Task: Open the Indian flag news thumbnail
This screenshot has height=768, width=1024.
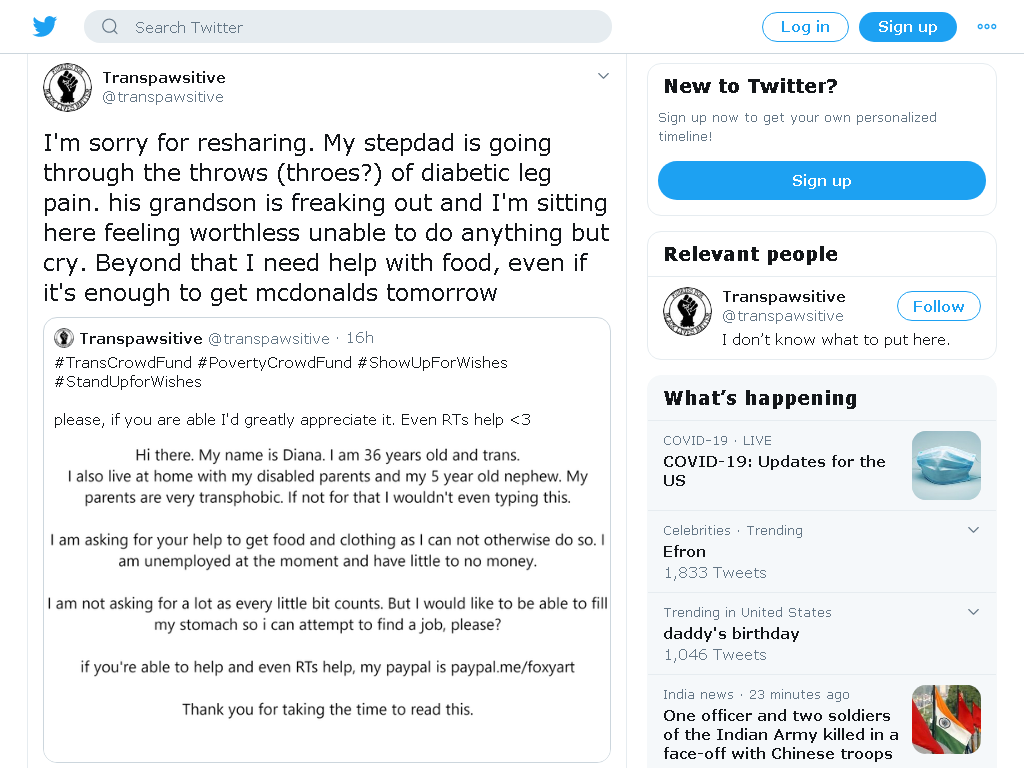Action: (x=946, y=719)
